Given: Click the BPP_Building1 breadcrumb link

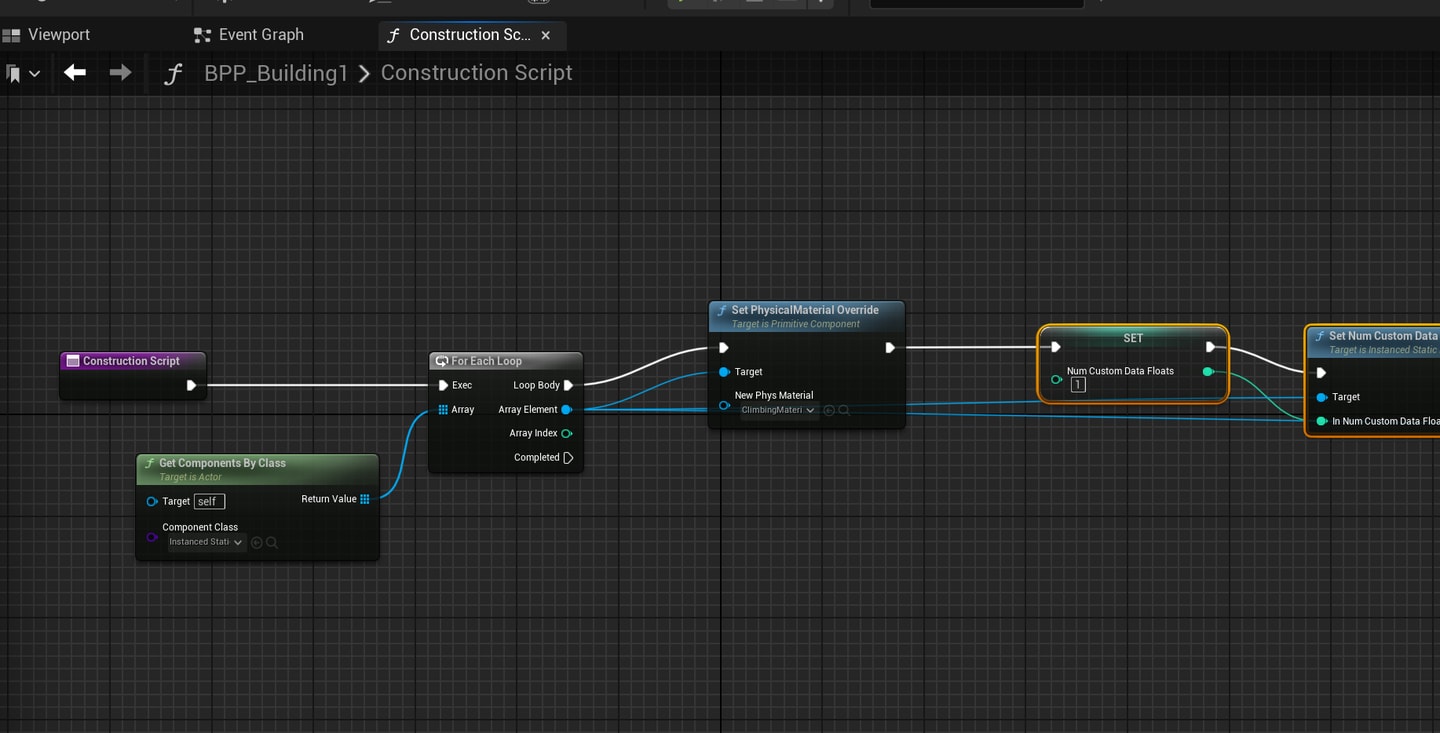Looking at the screenshot, I should pos(276,73).
